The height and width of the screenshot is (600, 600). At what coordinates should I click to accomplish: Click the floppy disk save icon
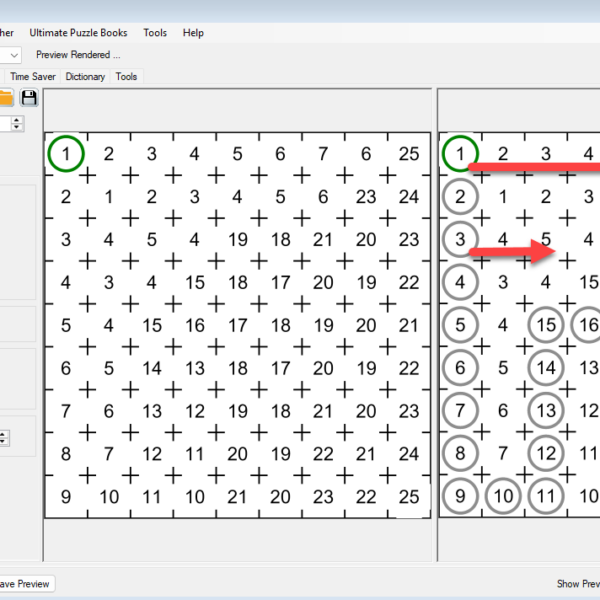29,98
